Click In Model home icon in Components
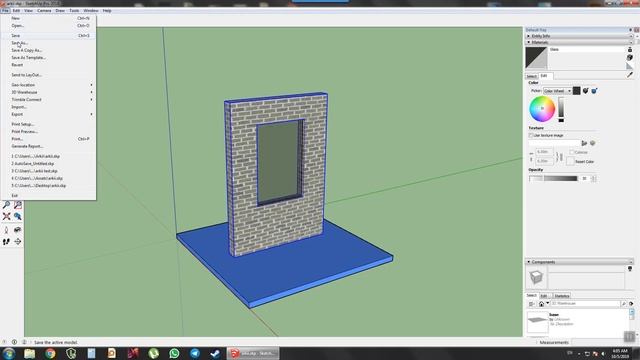Screen dimensions: 640x360 [x=541, y=304]
